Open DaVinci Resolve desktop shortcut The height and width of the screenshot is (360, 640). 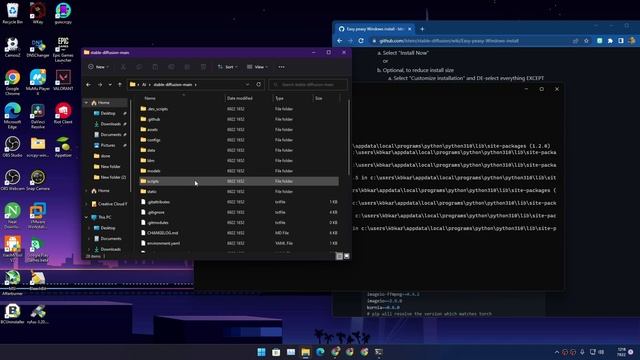click(x=38, y=116)
